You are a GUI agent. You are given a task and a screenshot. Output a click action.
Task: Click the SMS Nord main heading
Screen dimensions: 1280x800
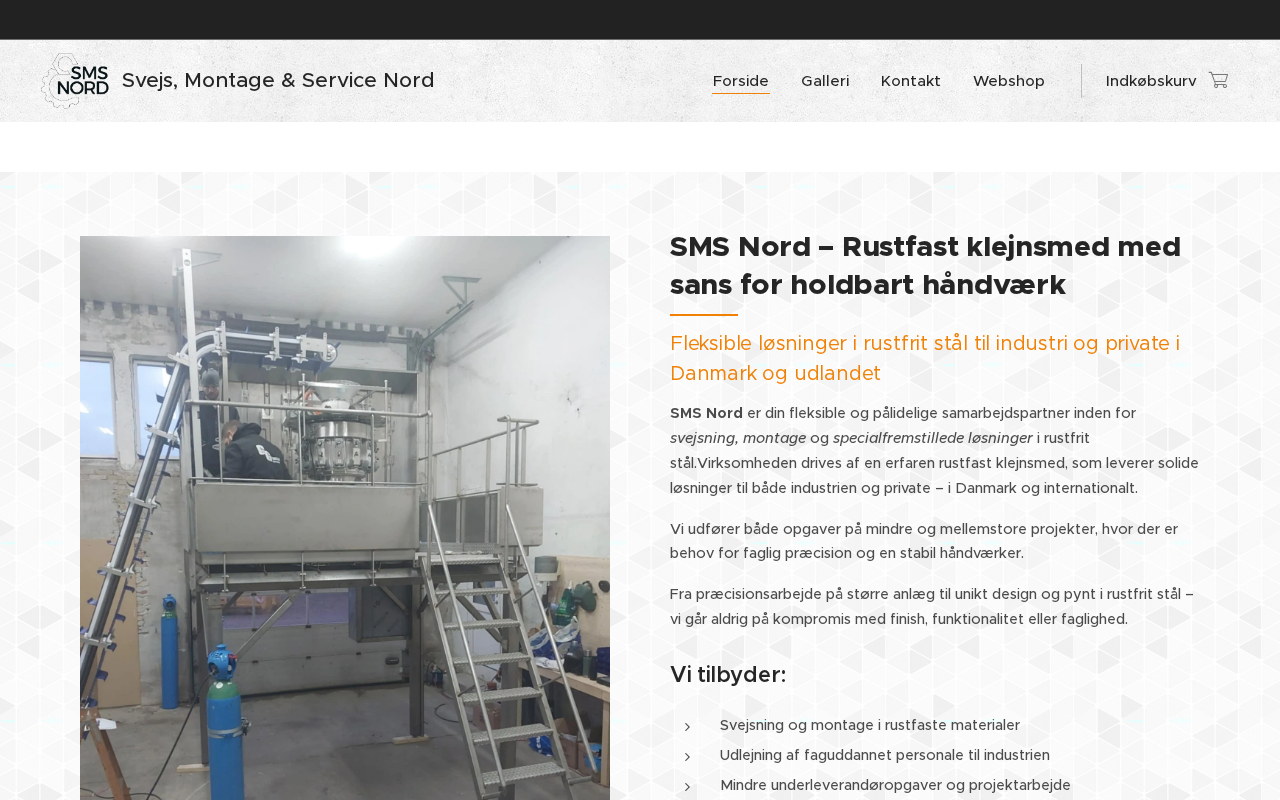tap(925, 266)
